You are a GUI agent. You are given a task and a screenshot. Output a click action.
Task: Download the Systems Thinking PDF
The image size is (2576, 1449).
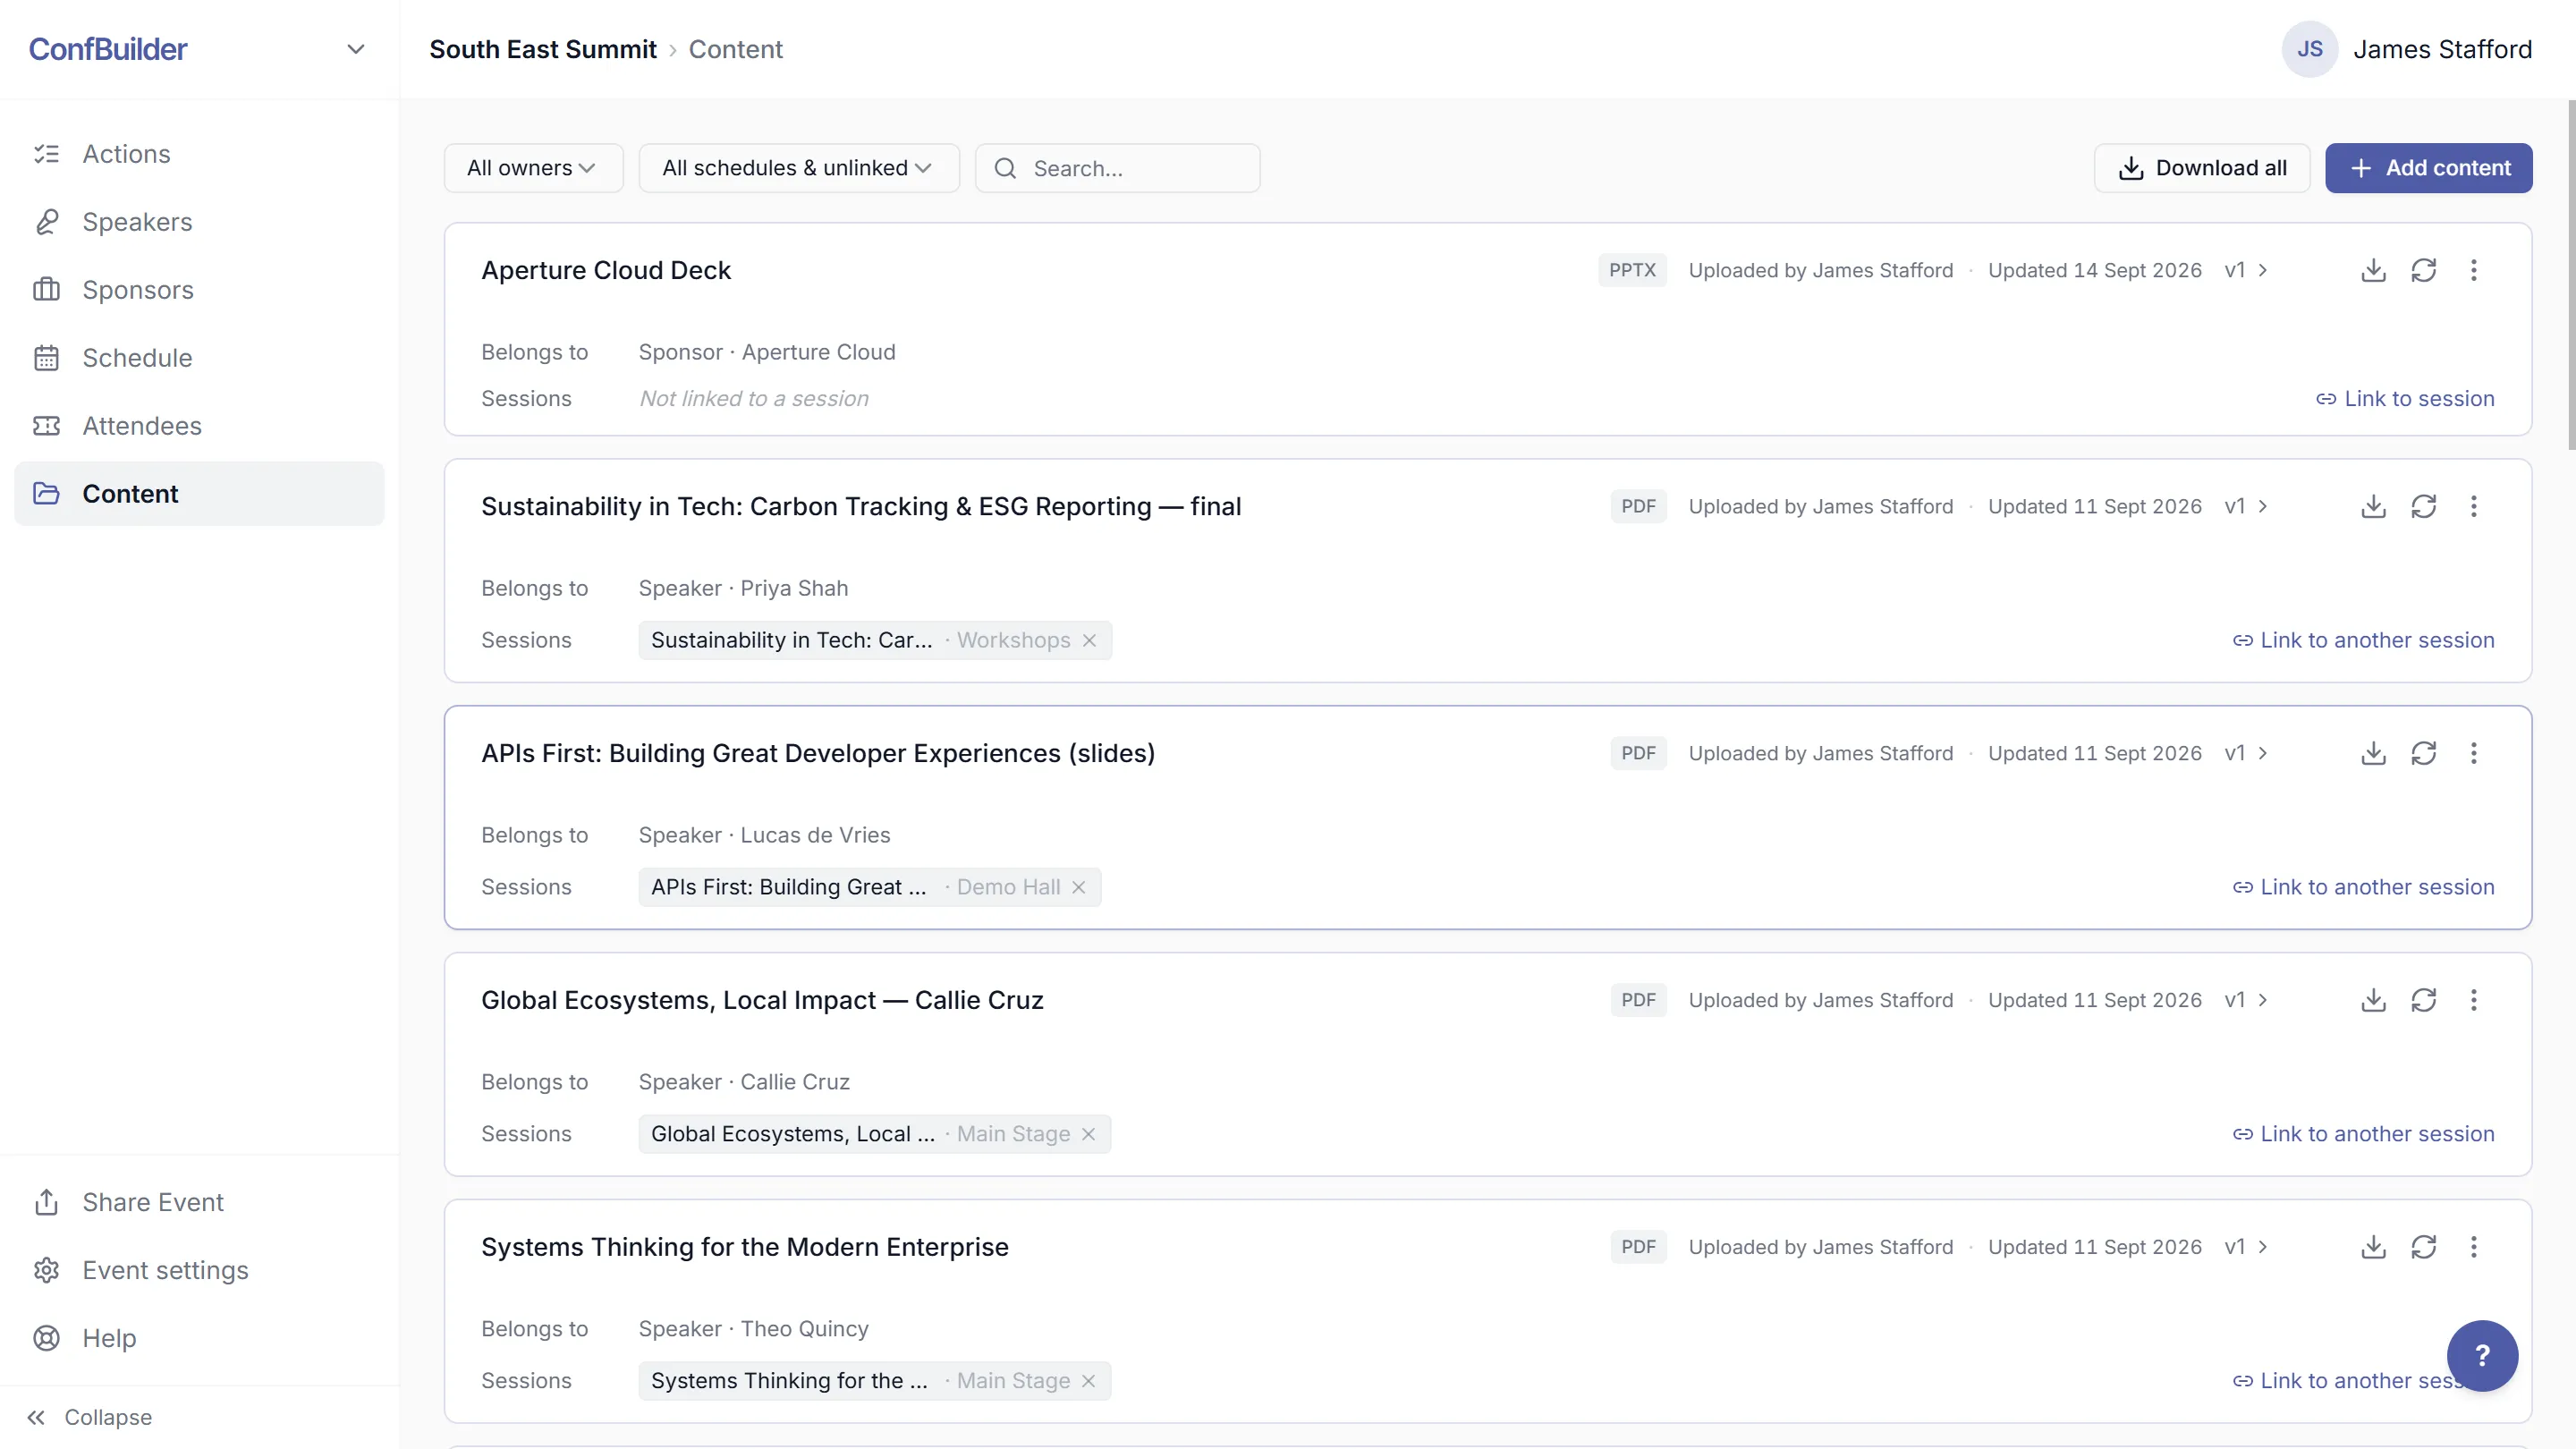pyautogui.click(x=2373, y=1247)
